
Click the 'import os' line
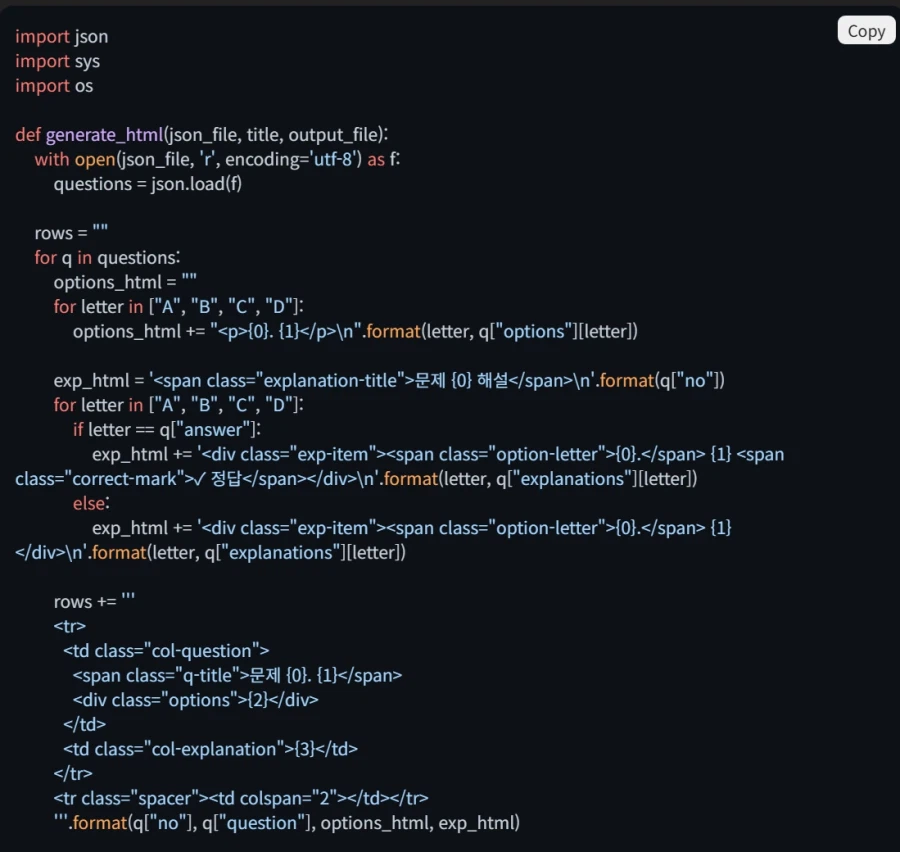54,86
